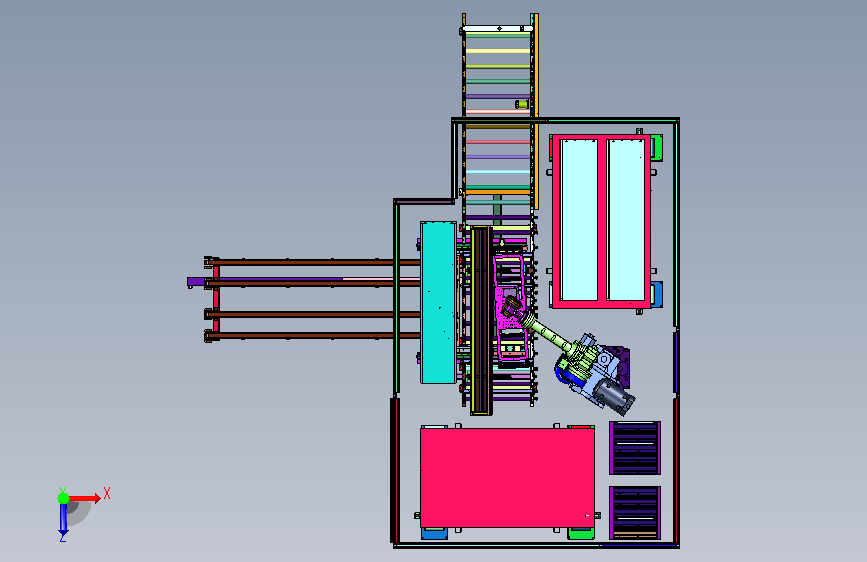Select the left light-cyan panel in pink frame
This screenshot has height=562, width=867.
point(579,220)
